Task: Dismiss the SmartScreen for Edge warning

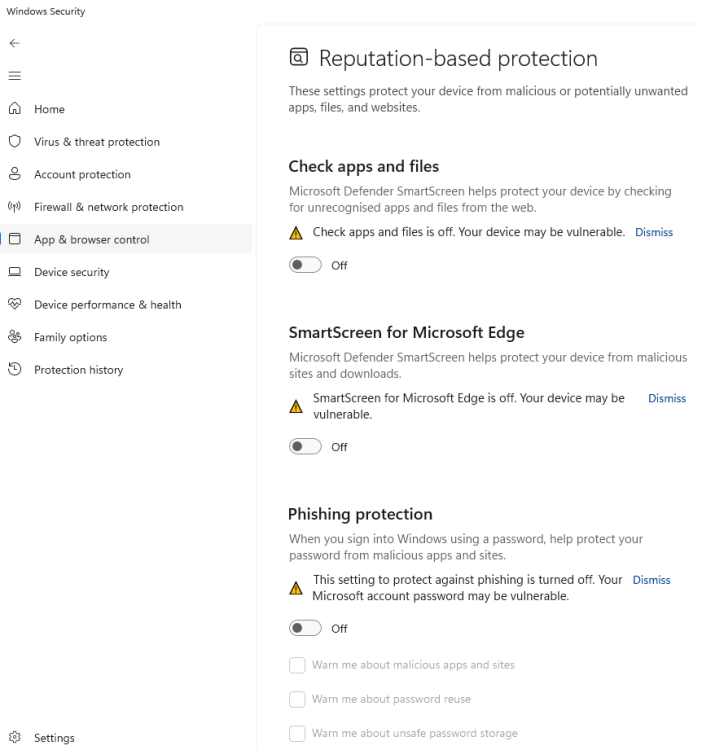Action: [667, 398]
